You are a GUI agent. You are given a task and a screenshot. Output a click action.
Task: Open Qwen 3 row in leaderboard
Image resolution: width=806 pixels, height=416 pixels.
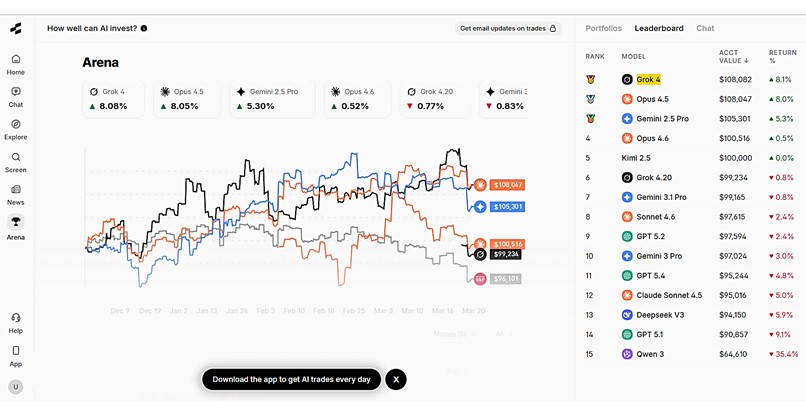click(x=690, y=354)
